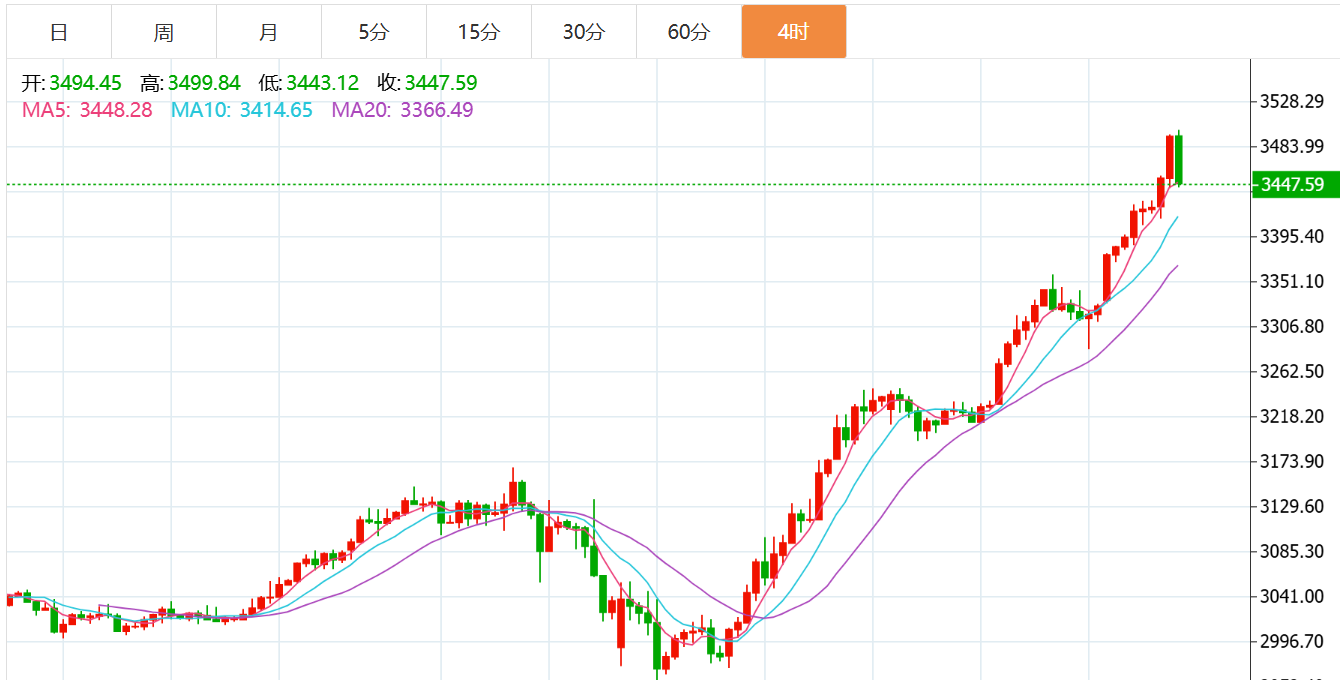Click the 3041.00 price axis label
Screen dimensions: 1340x680
(x=1293, y=596)
